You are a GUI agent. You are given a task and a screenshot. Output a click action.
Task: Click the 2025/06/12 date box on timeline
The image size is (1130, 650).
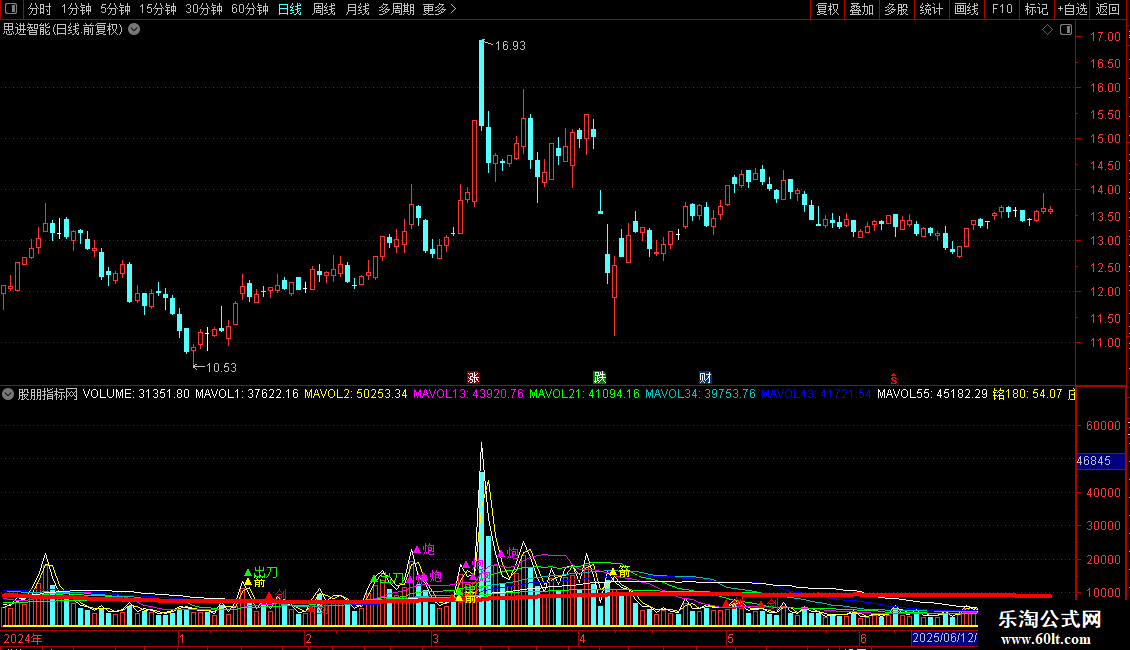coord(945,638)
